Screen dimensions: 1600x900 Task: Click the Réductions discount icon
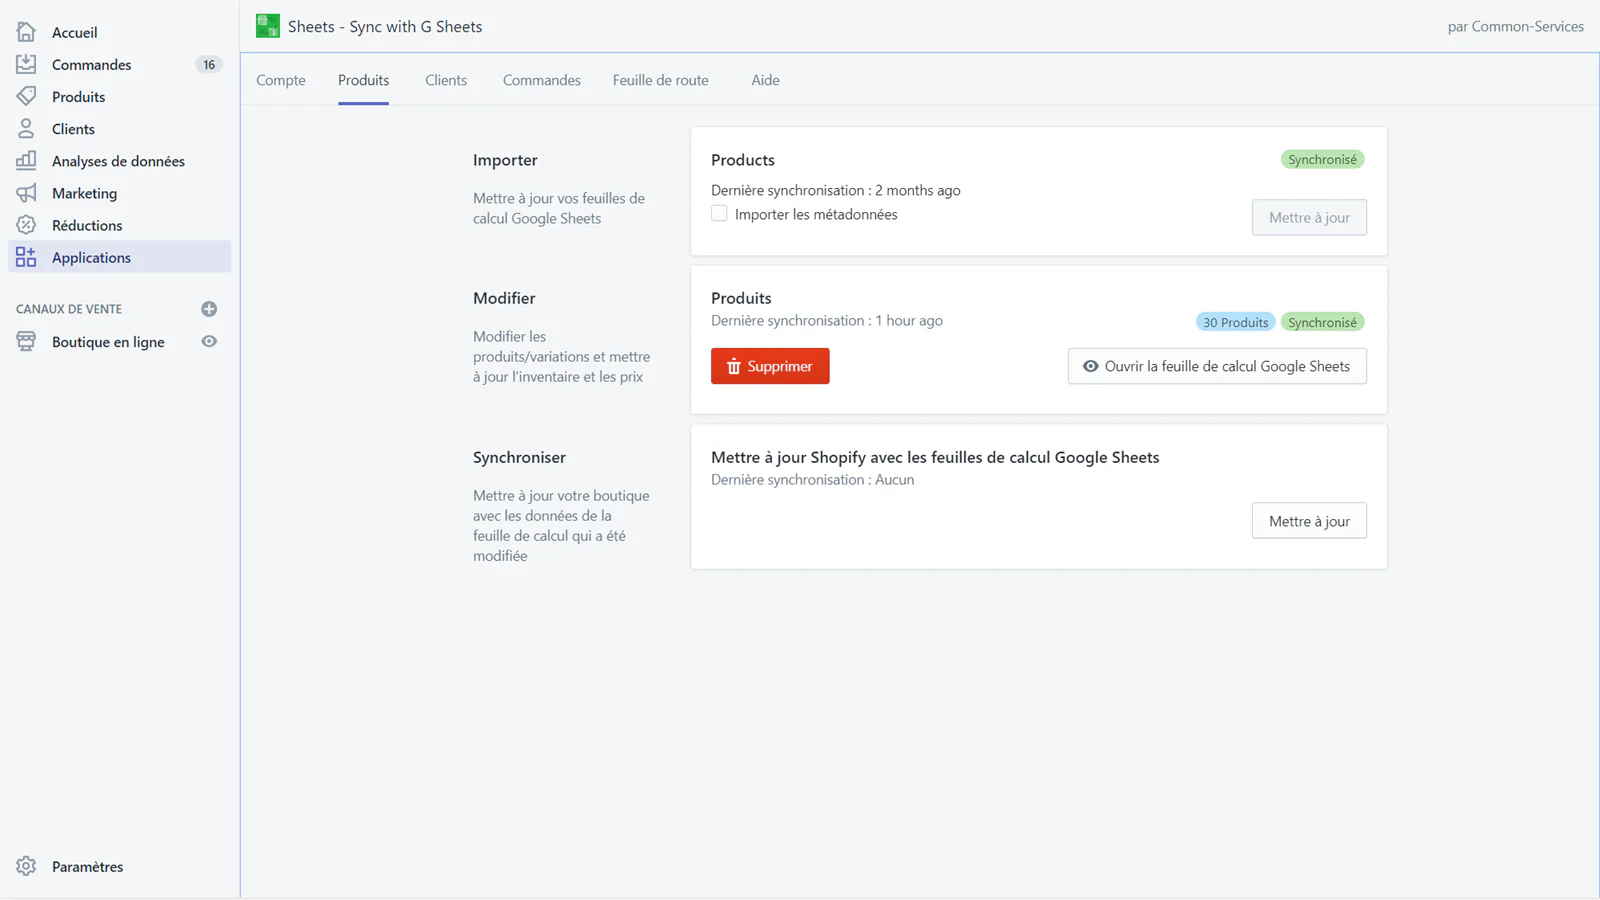[x=26, y=225]
